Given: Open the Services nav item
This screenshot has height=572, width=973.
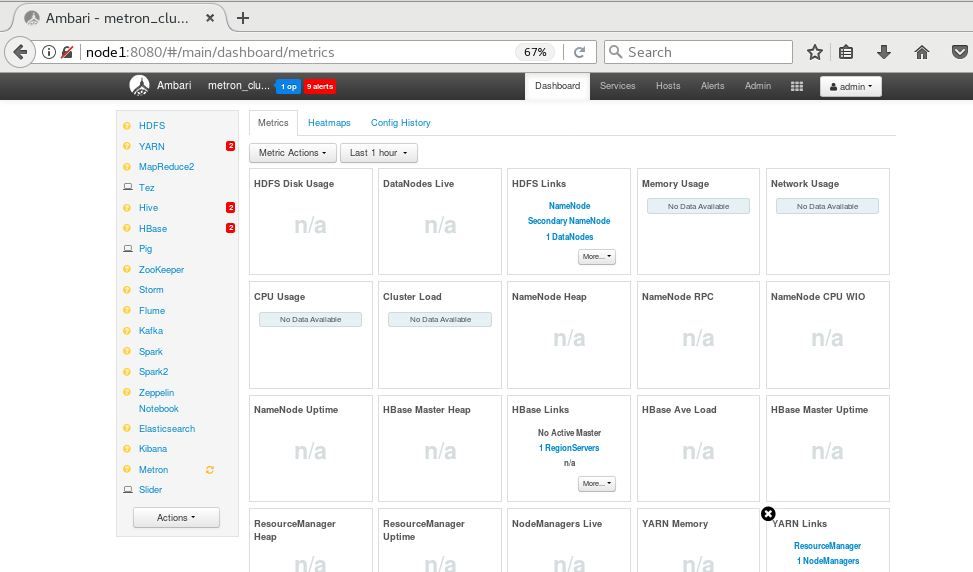Looking at the screenshot, I should pyautogui.click(x=617, y=86).
